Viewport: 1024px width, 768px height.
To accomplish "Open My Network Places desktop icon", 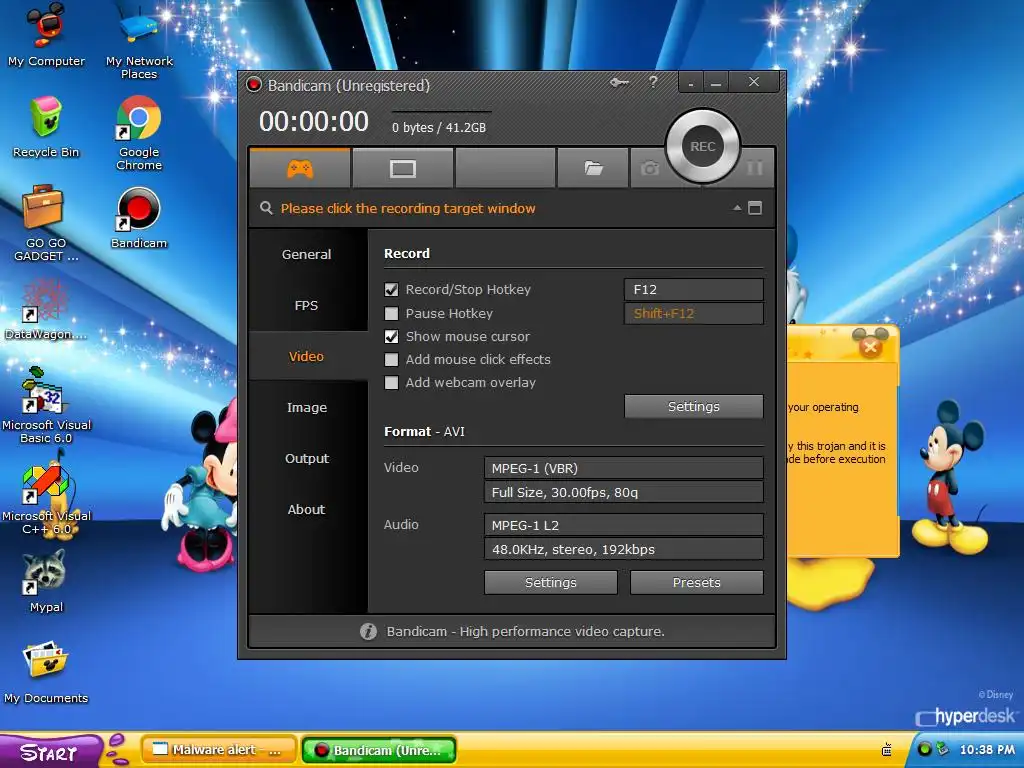I will pyautogui.click(x=139, y=41).
